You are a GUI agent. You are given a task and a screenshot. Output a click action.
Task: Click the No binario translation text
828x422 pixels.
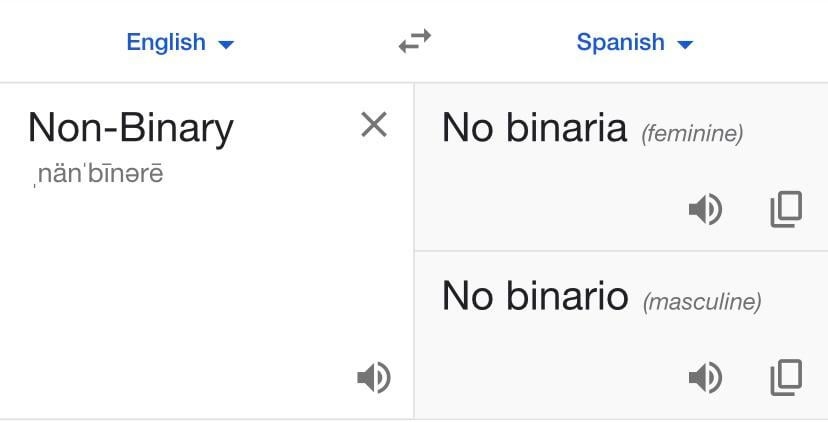pyautogui.click(x=535, y=296)
